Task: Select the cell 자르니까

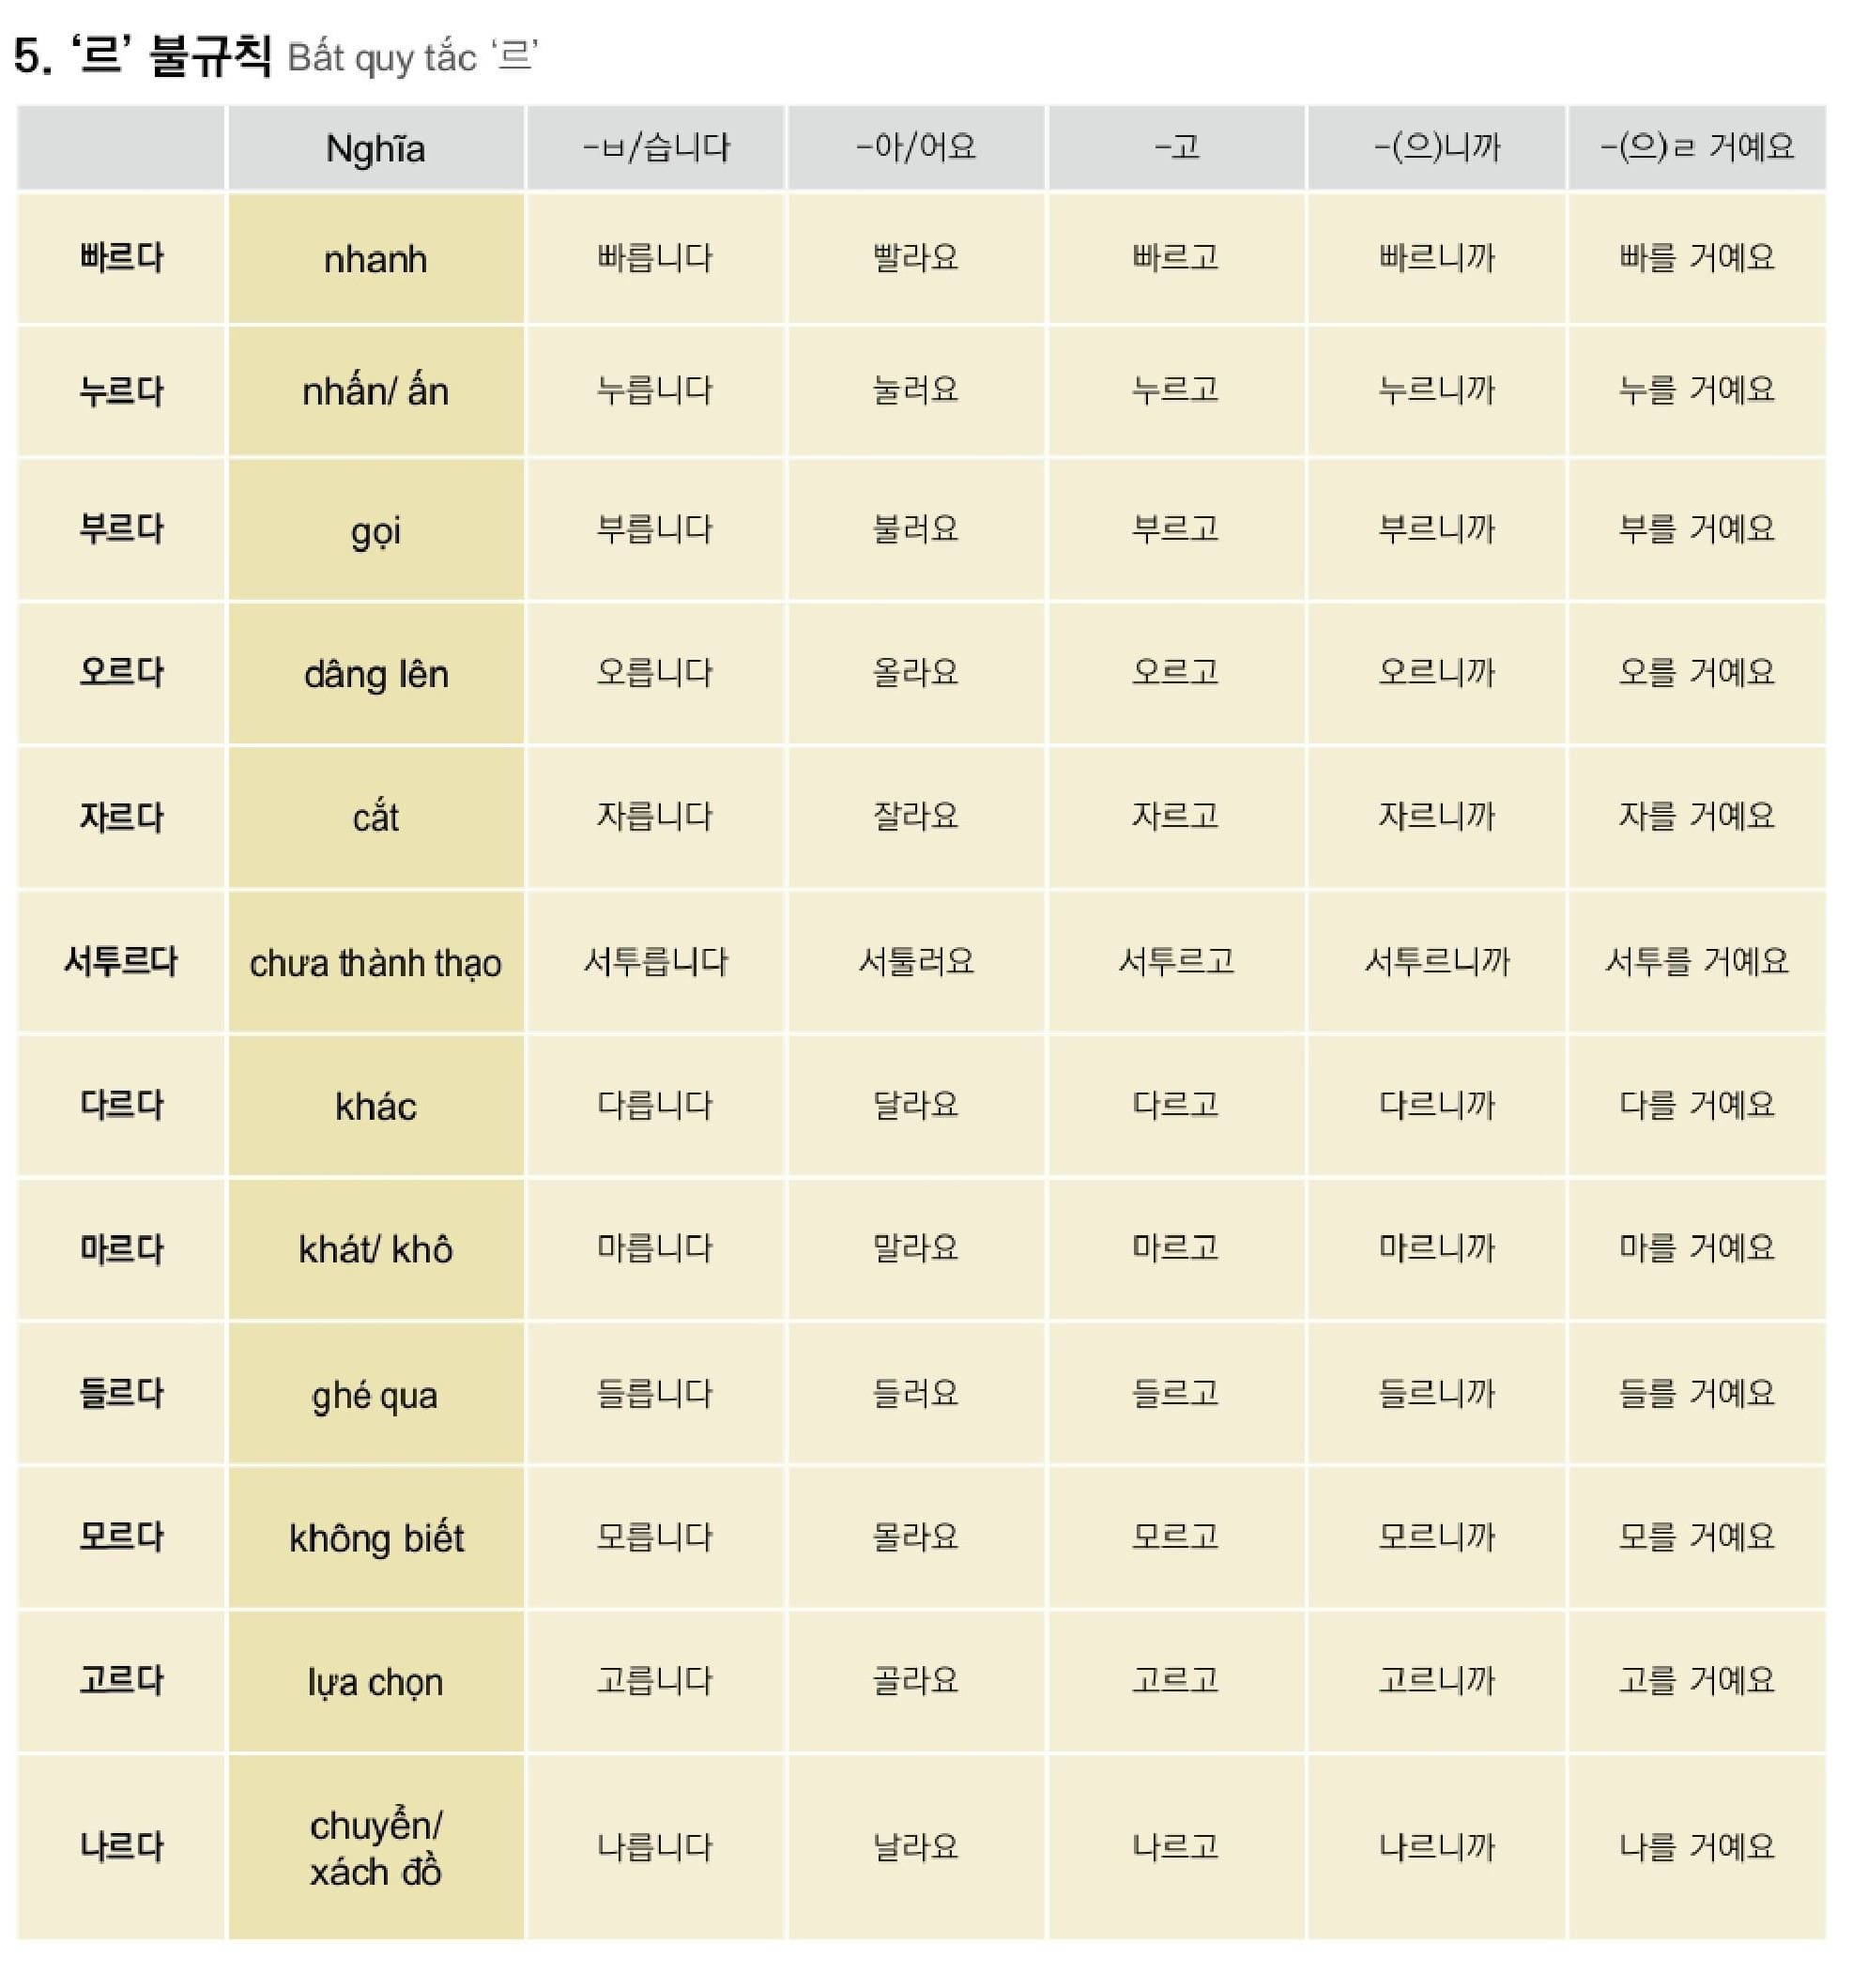Action: coord(1436,816)
